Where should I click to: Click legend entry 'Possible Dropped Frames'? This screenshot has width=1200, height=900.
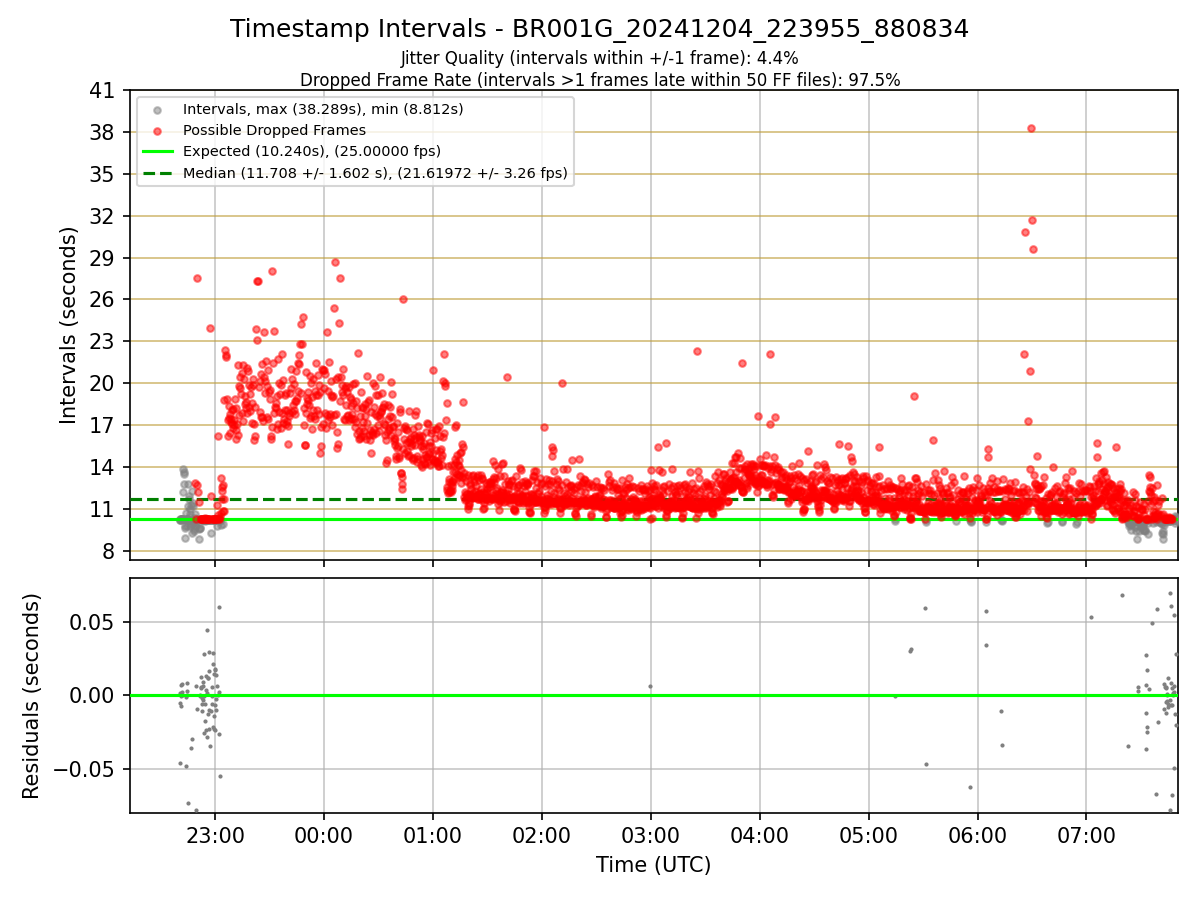pyautogui.click(x=274, y=130)
